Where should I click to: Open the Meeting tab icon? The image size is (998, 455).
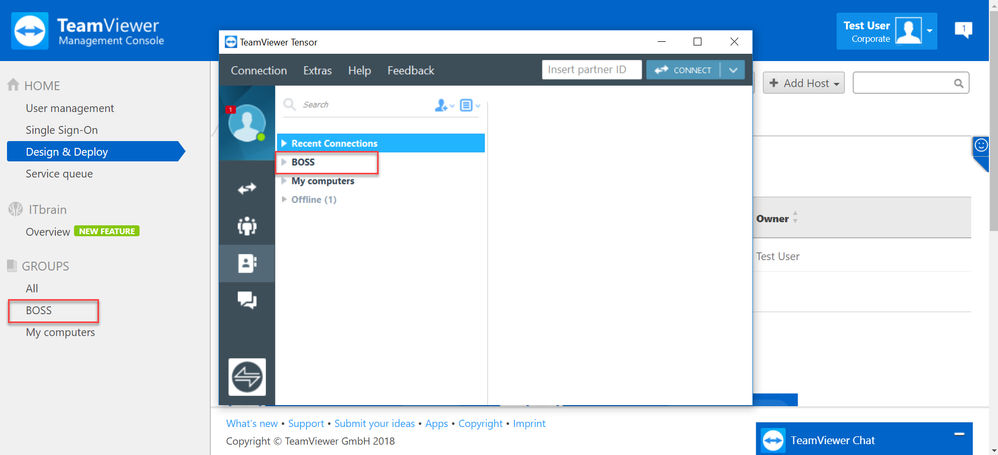click(246, 226)
